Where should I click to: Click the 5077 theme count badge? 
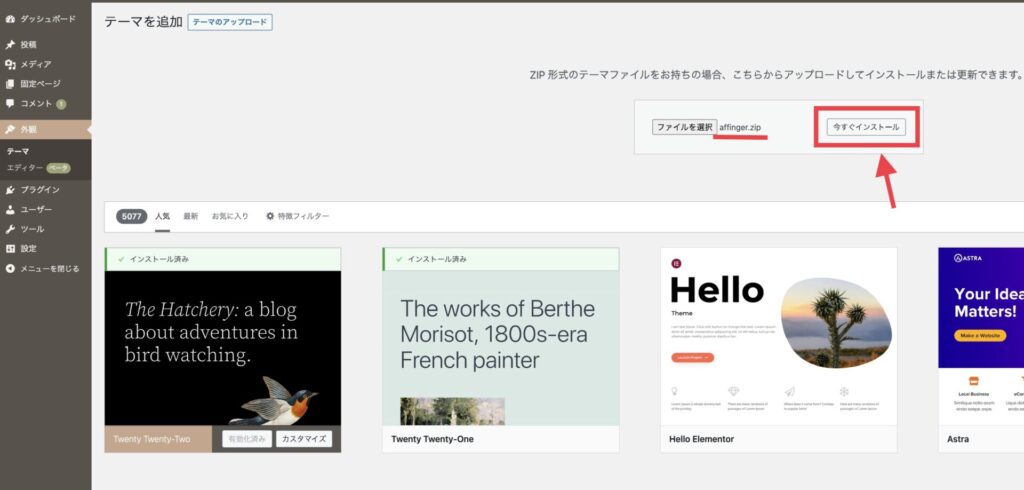(x=131, y=216)
